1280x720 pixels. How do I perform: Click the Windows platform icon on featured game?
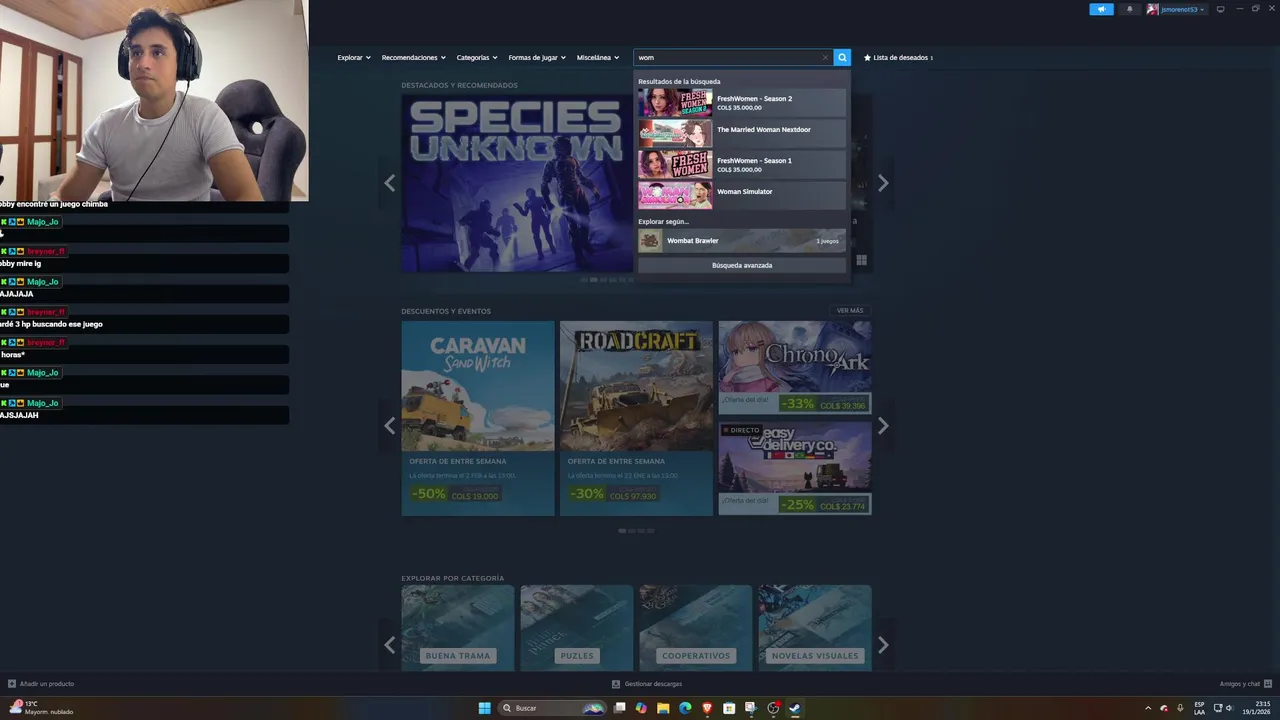861,260
